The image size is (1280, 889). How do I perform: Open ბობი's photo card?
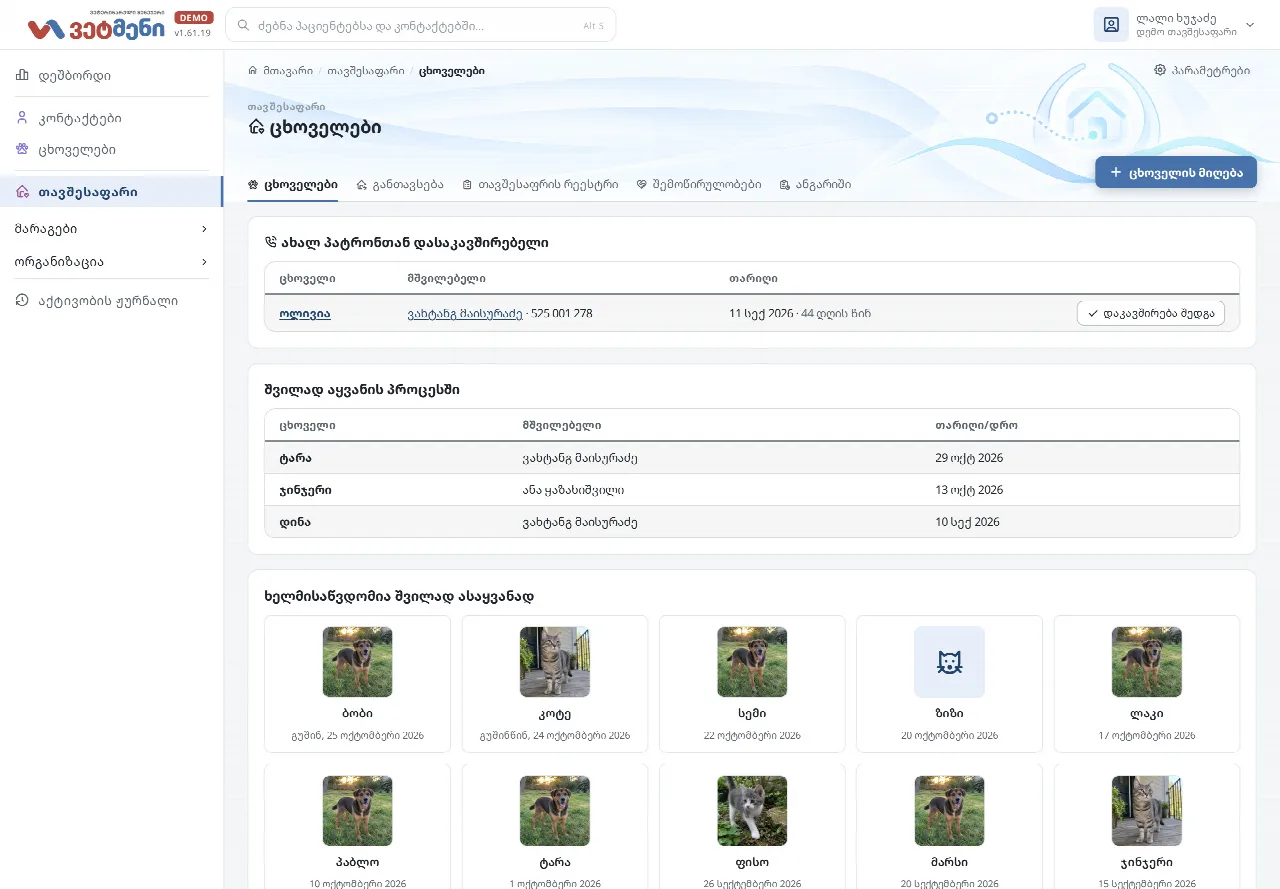coord(357,684)
